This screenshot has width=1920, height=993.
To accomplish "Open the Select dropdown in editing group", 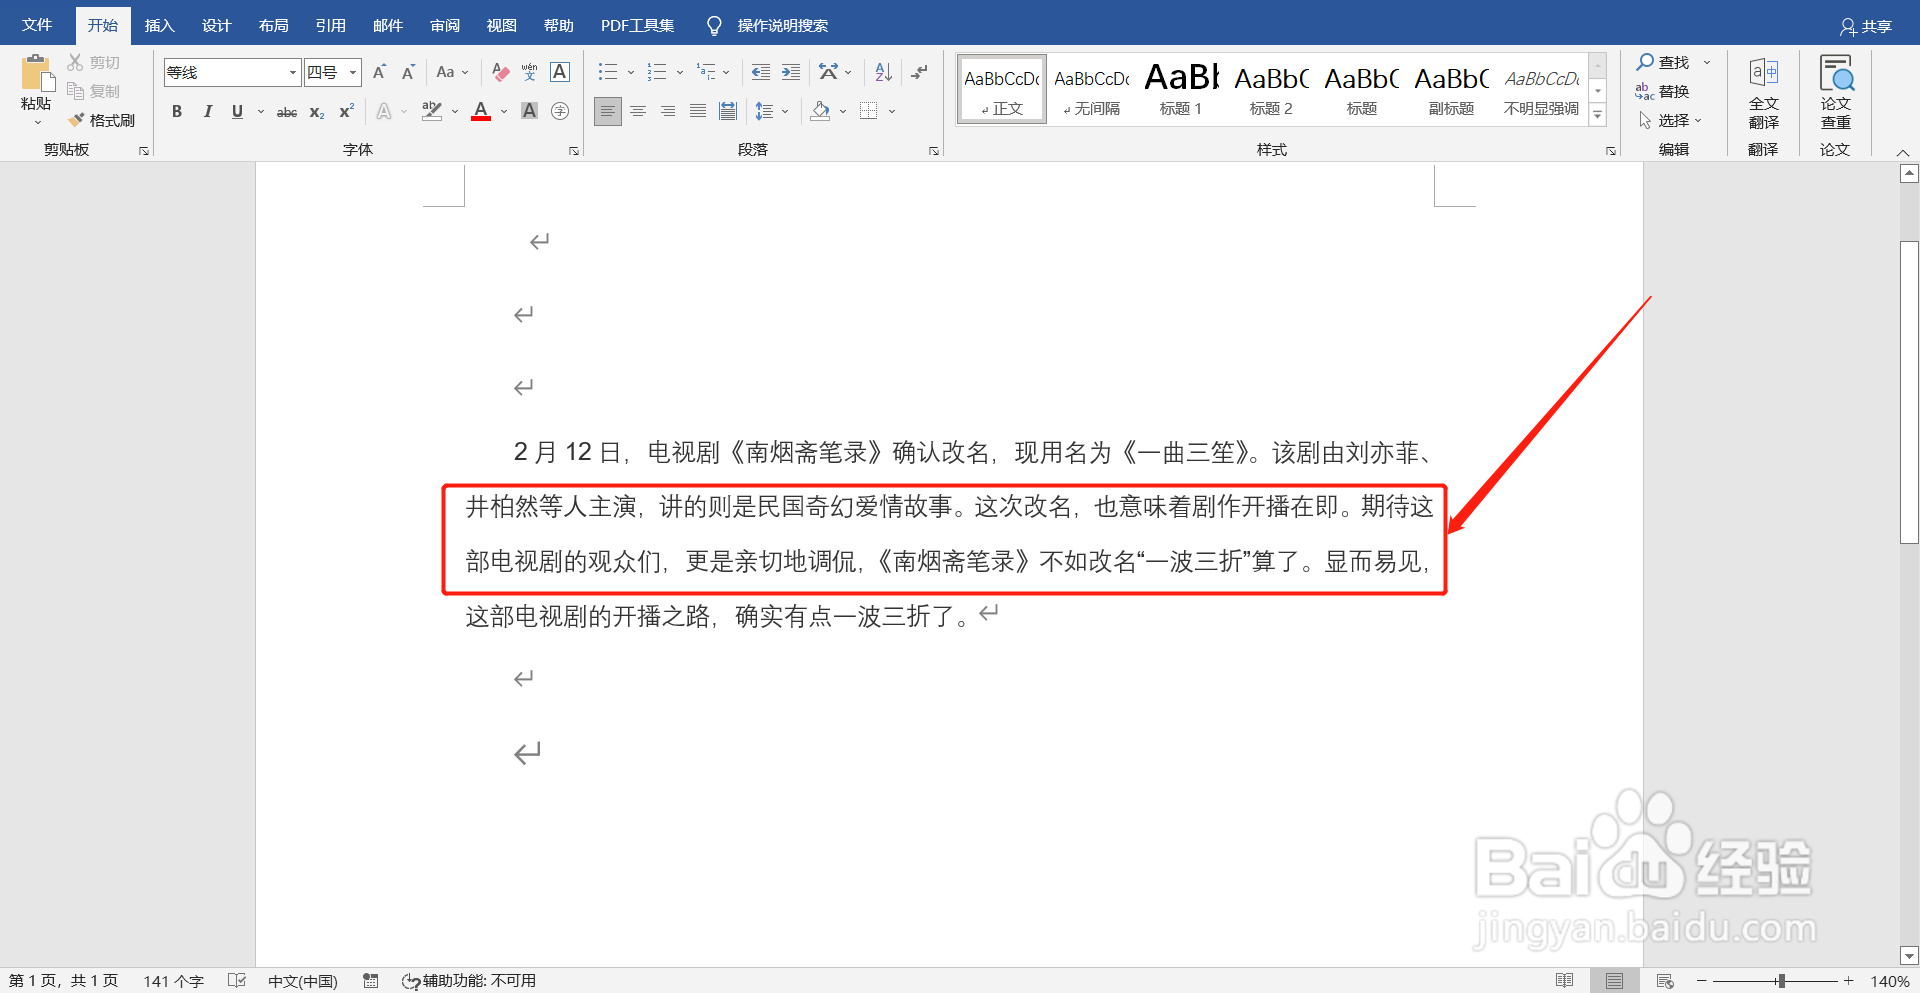I will [x=1671, y=120].
